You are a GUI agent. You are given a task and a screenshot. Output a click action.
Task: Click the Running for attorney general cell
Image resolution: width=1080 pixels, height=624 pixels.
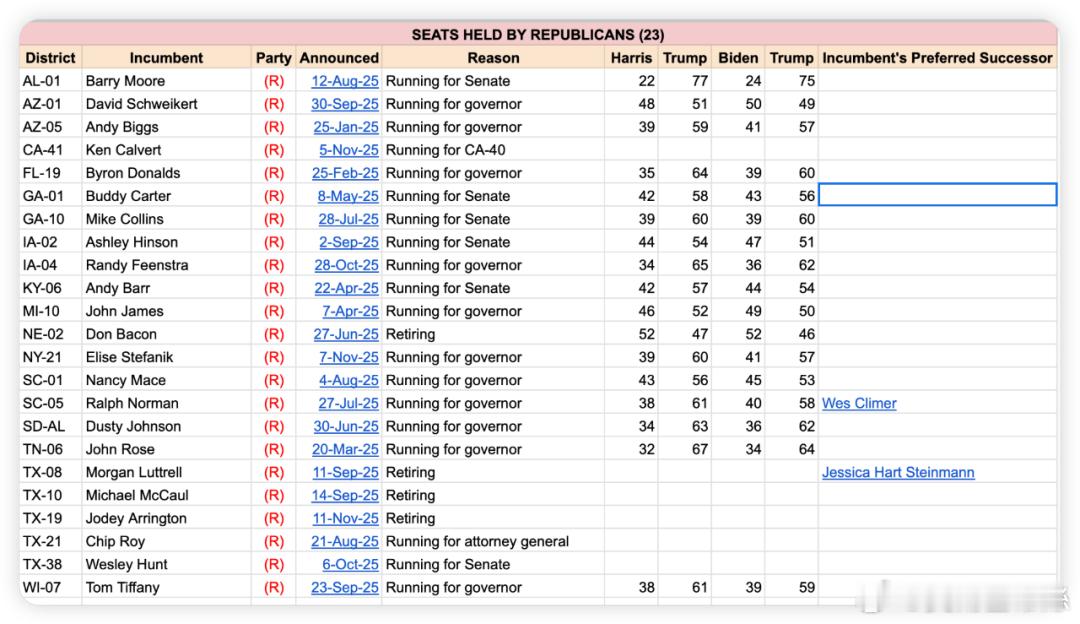click(x=493, y=541)
